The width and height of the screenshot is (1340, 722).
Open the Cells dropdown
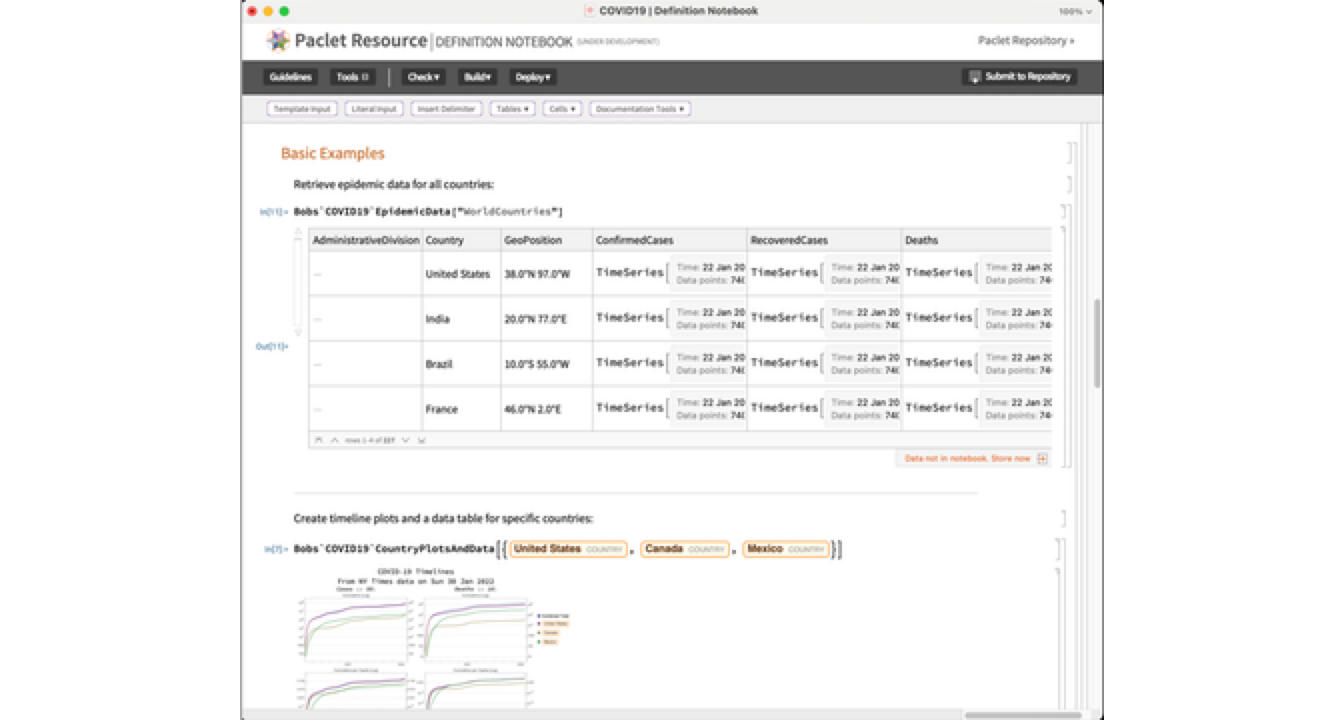[x=562, y=109]
